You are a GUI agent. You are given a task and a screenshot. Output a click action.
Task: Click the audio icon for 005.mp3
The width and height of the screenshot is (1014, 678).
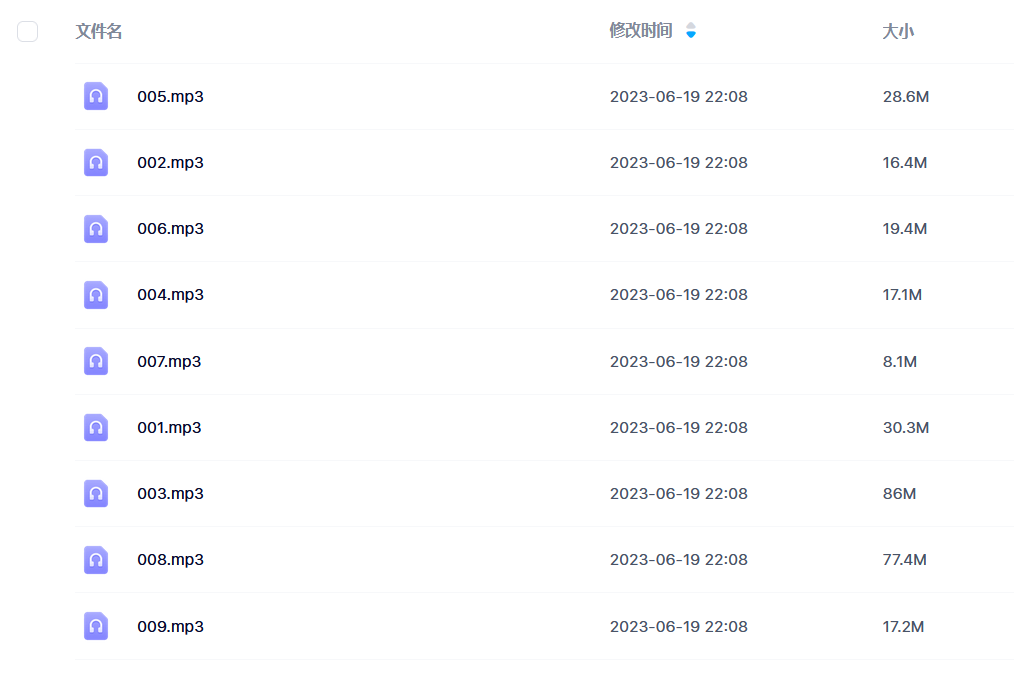pyautogui.click(x=96, y=96)
